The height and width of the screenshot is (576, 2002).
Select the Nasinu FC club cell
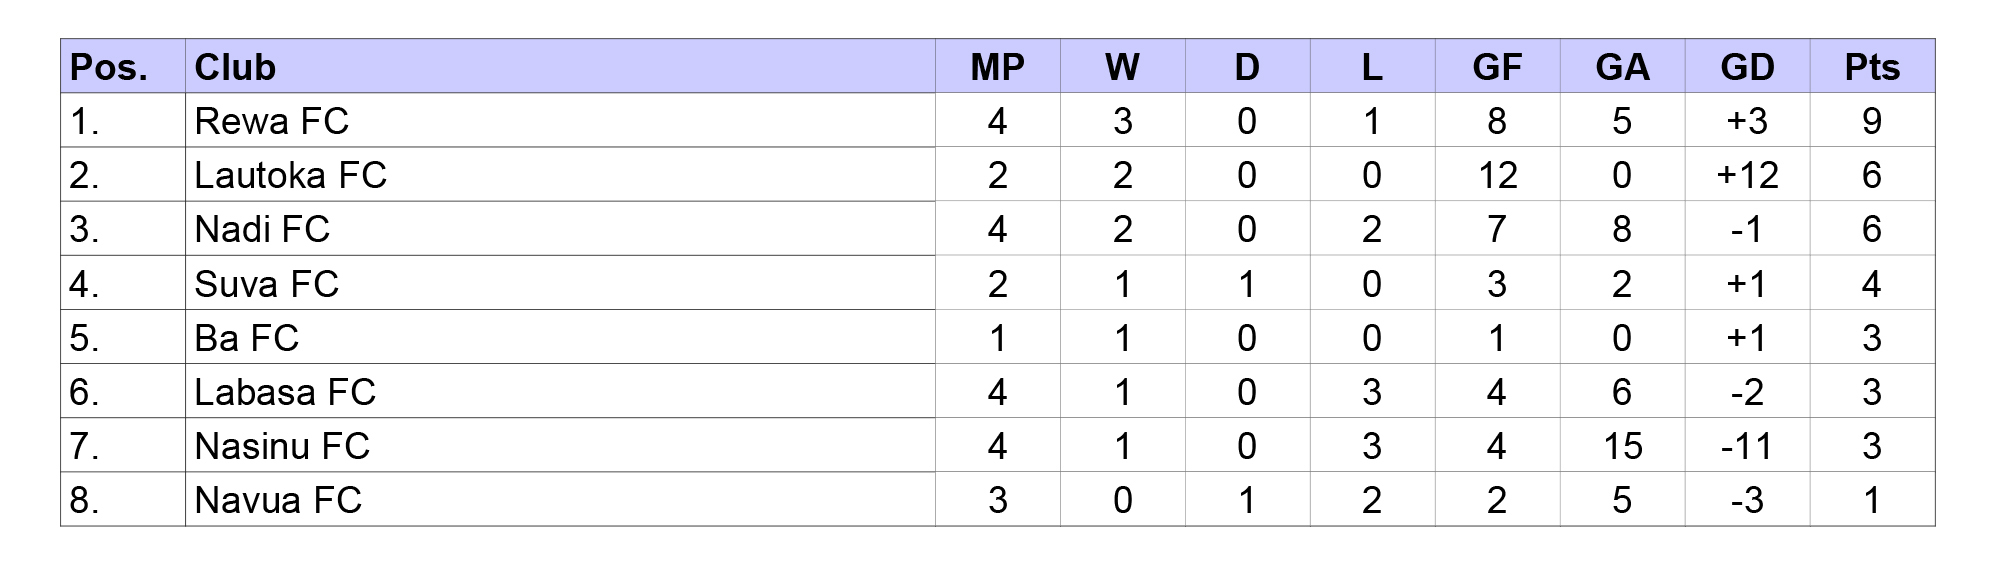tap(282, 446)
